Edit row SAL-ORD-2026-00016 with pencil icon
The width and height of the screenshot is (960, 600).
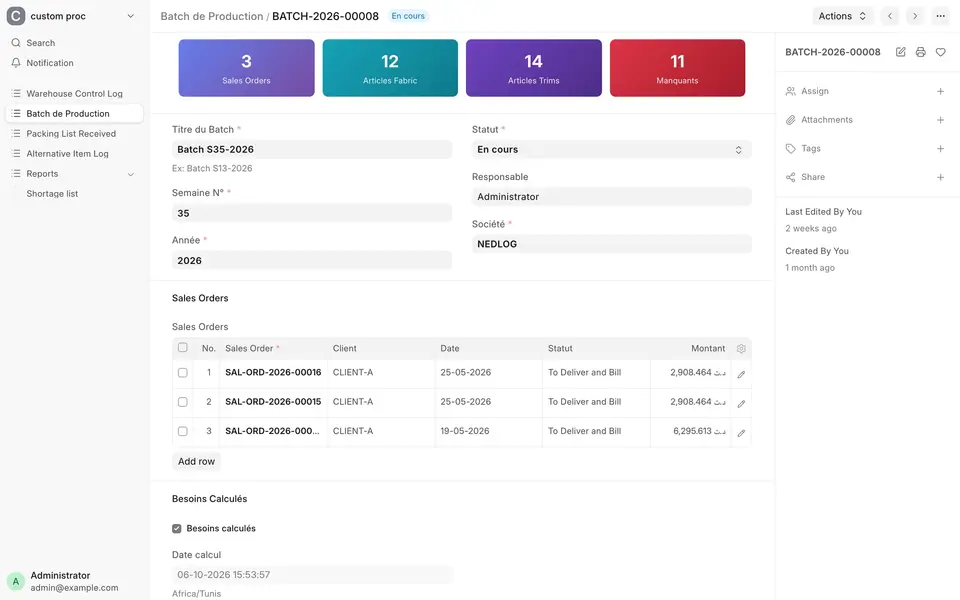pos(741,374)
